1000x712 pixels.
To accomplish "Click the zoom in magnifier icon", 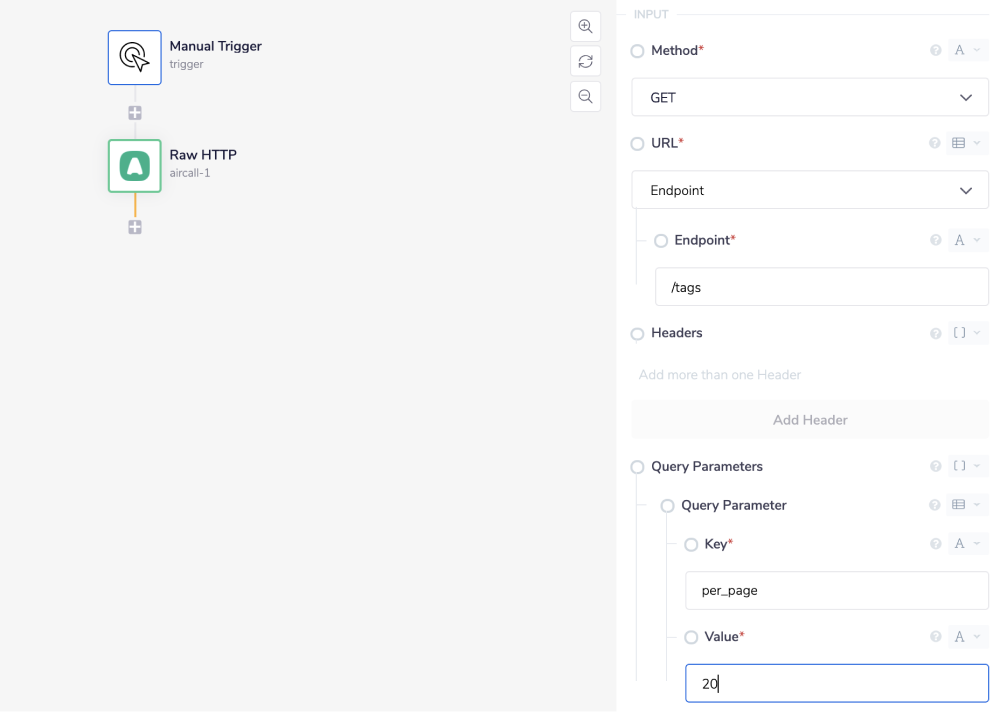I will 585,27.
